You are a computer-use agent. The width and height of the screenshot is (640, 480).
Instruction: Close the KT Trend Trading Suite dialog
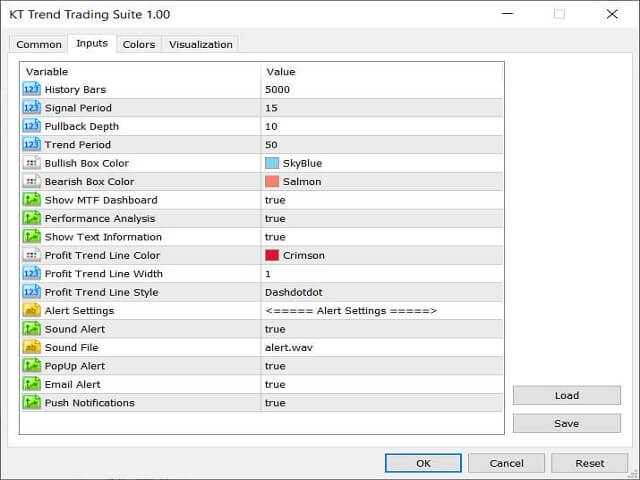(611, 14)
